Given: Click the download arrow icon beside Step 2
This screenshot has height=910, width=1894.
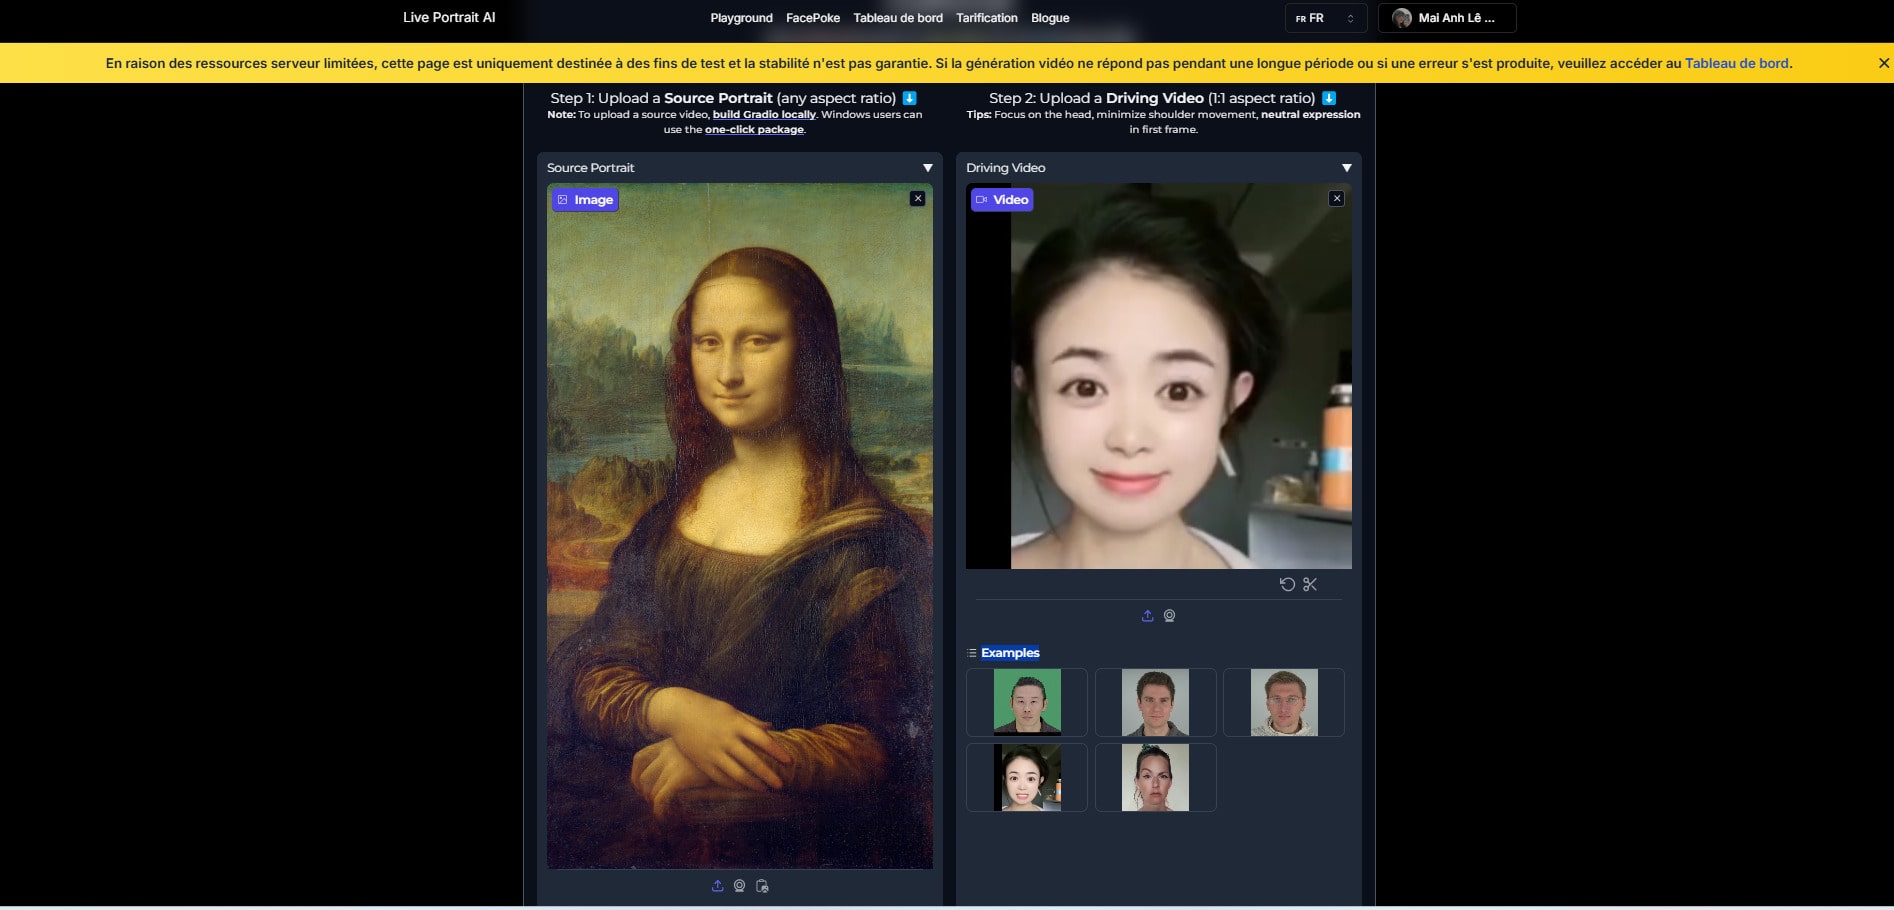Looking at the screenshot, I should coord(1329,98).
